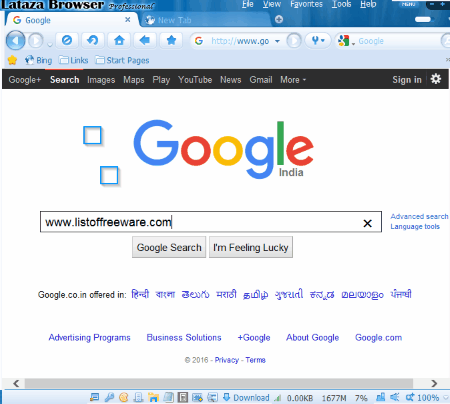Click the Google Search button

tap(169, 247)
